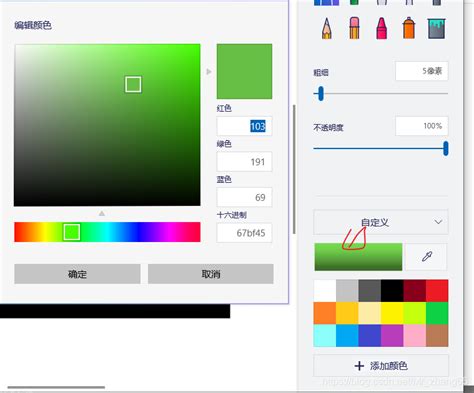Choose the bright red palette swatch
The image size is (474, 393).
(437, 291)
